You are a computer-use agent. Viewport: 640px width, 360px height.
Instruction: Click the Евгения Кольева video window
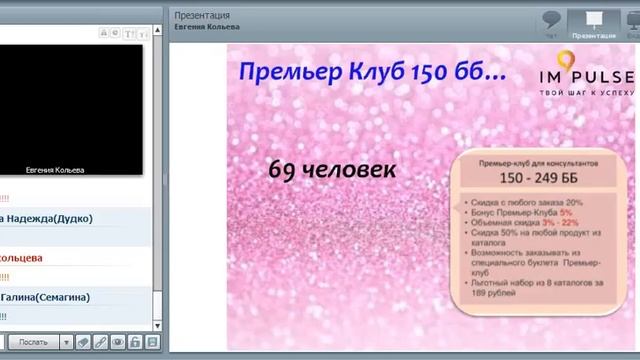click(71, 109)
